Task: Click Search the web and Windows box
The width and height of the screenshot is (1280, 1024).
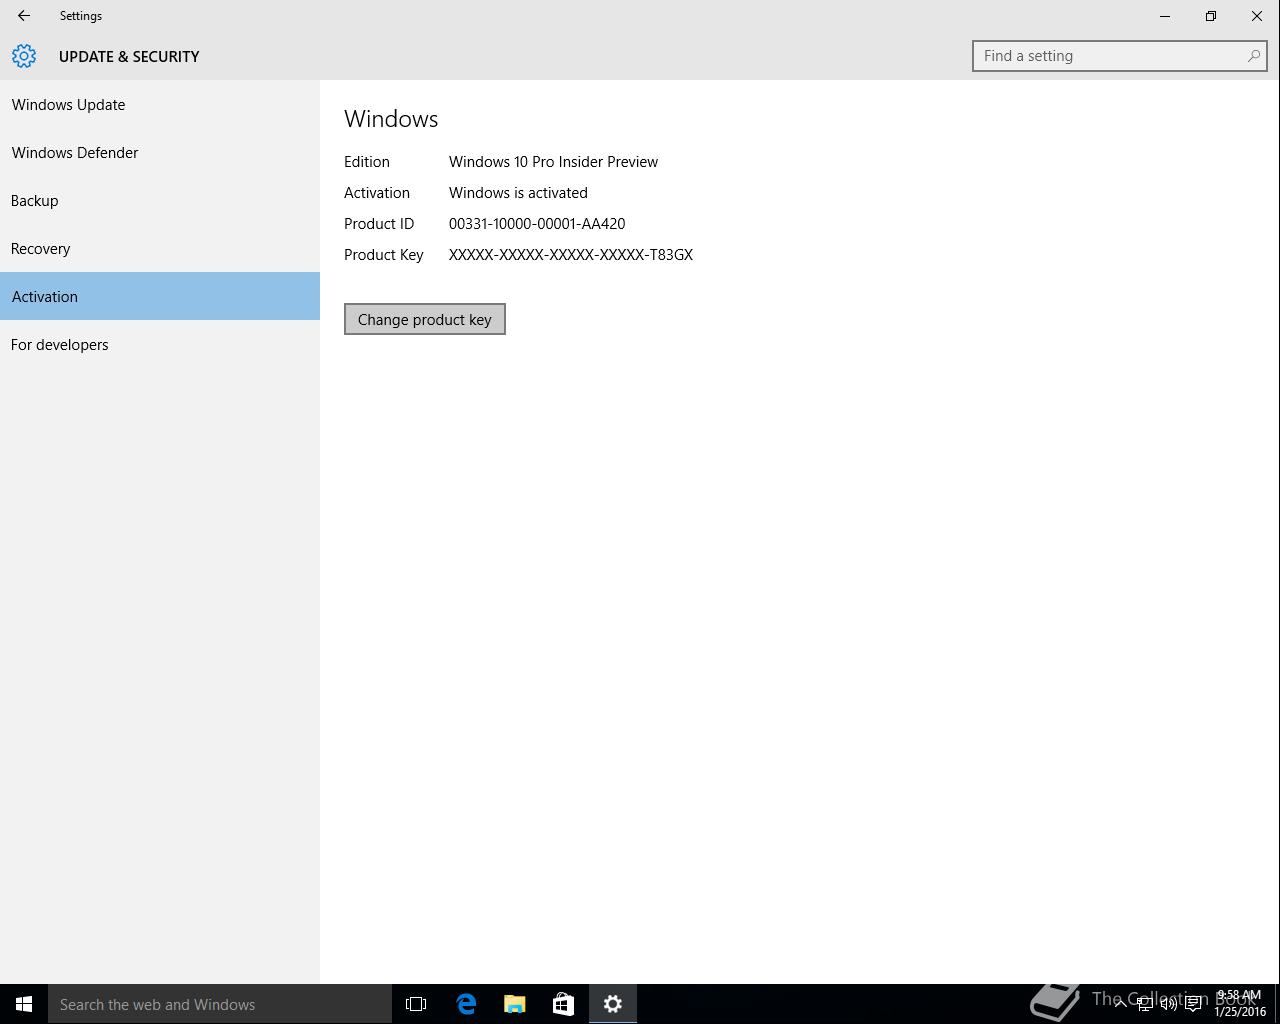Action: tap(220, 1004)
